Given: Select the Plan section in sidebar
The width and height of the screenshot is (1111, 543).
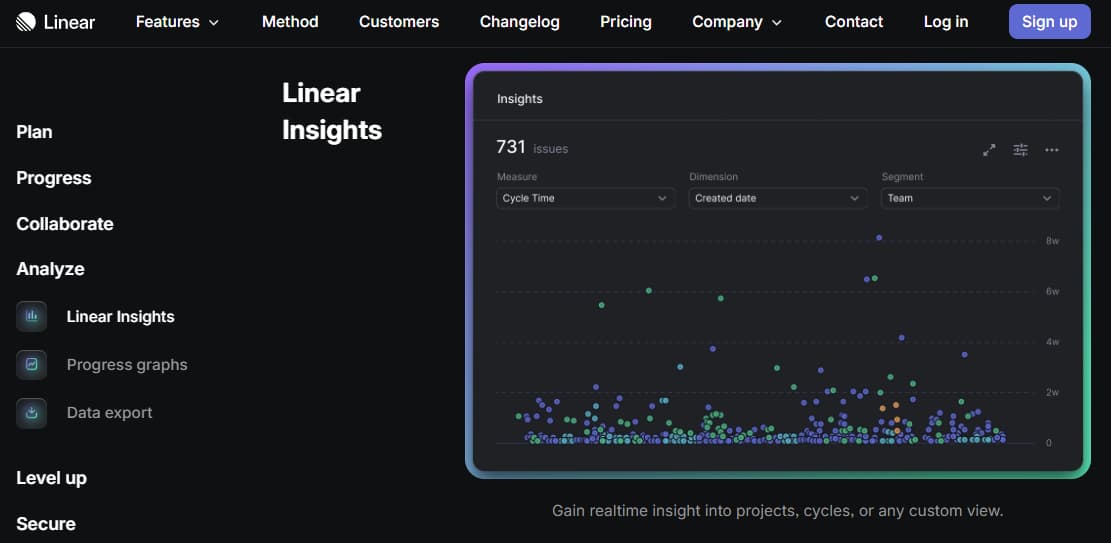Looking at the screenshot, I should pos(34,132).
